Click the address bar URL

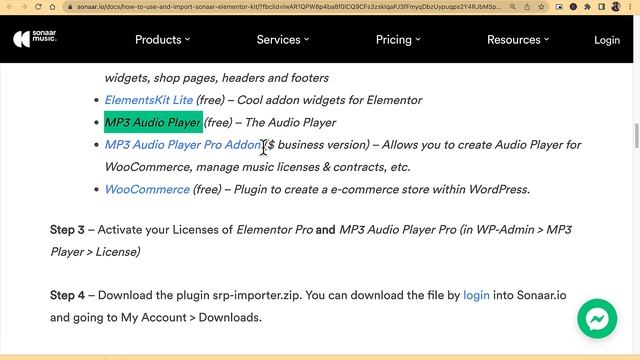288,7
